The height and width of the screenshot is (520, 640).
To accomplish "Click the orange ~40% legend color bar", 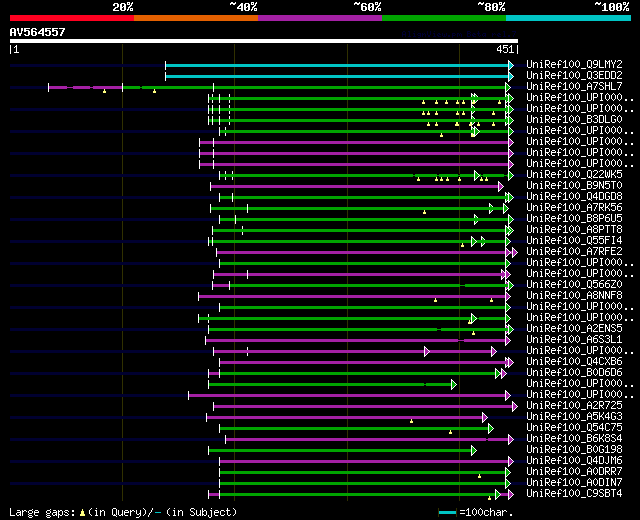I will point(196,18).
